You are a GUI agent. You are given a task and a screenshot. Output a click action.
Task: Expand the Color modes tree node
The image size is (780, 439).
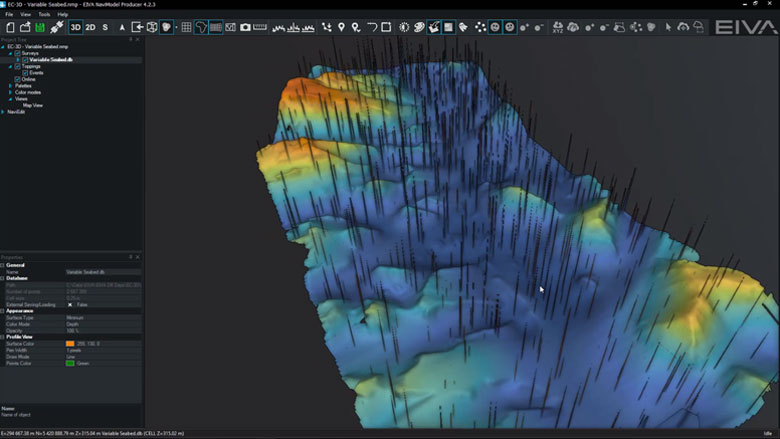coord(10,92)
